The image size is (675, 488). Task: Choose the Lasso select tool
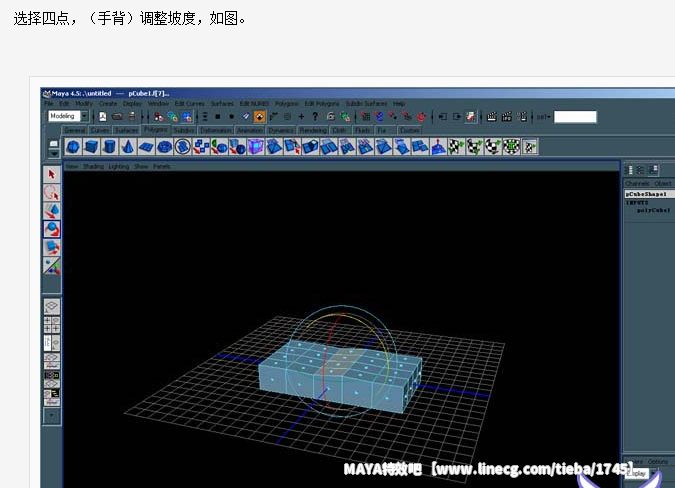click(x=52, y=192)
